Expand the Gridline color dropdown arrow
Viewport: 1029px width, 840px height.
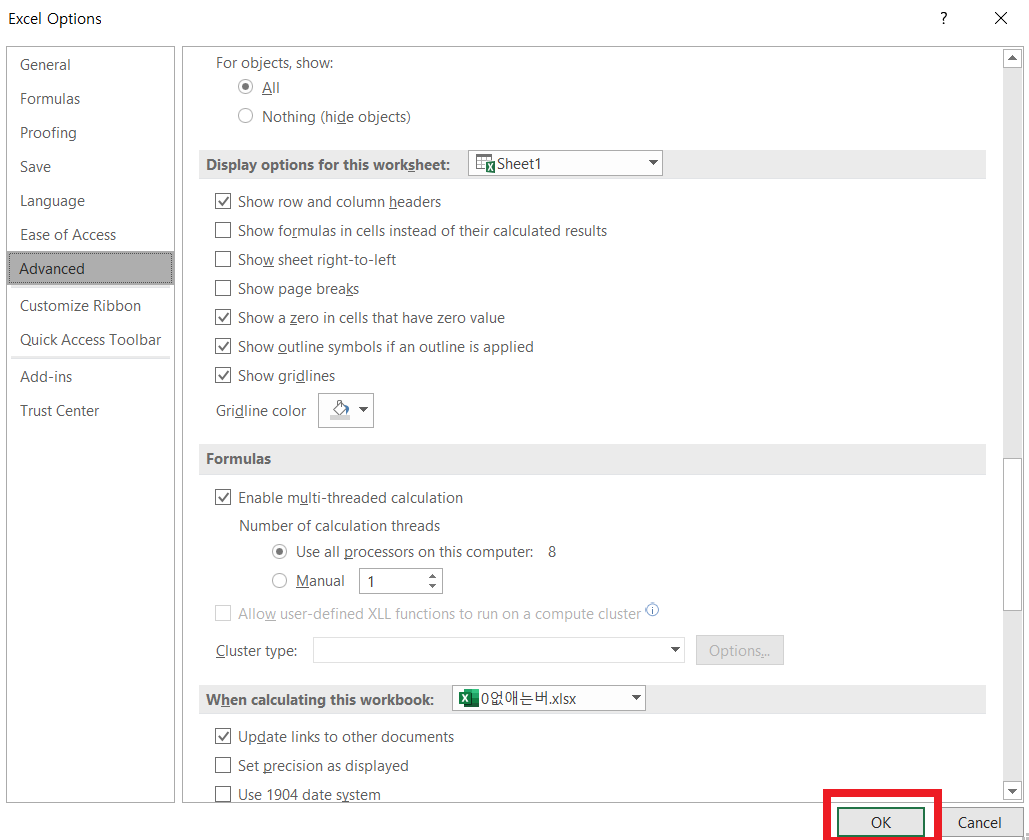[x=364, y=410]
